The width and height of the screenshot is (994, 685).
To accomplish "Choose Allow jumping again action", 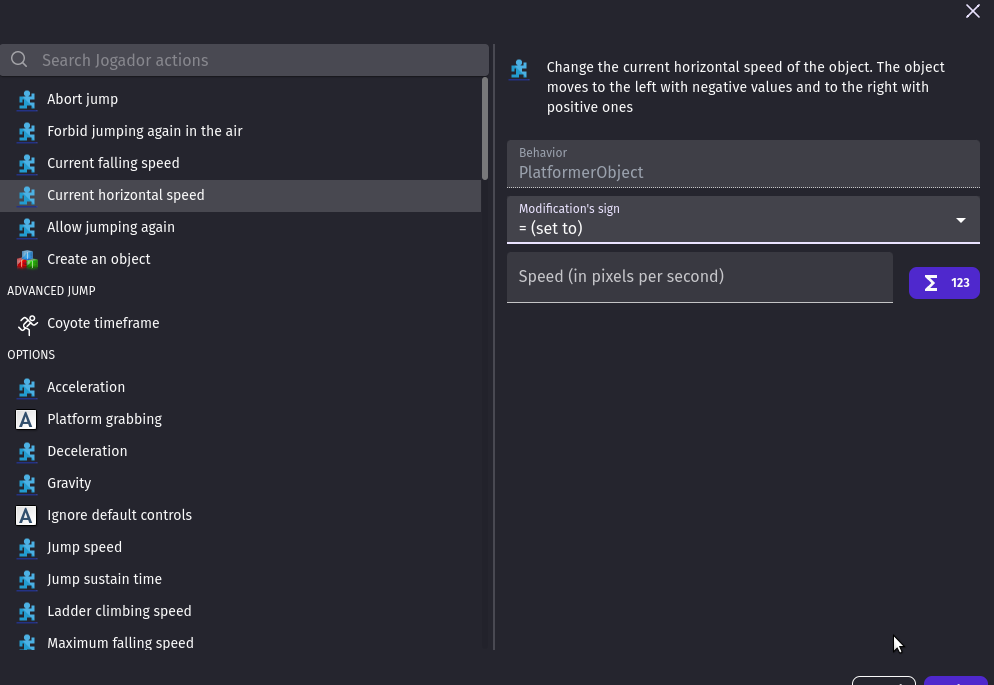I will (110, 227).
